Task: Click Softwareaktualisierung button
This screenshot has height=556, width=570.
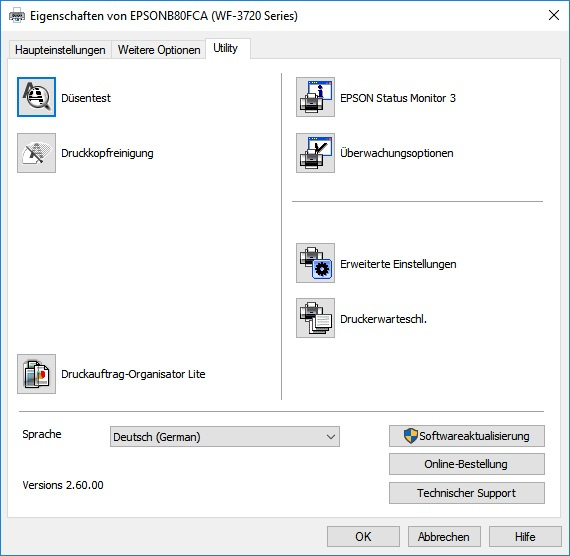Action: click(x=467, y=436)
